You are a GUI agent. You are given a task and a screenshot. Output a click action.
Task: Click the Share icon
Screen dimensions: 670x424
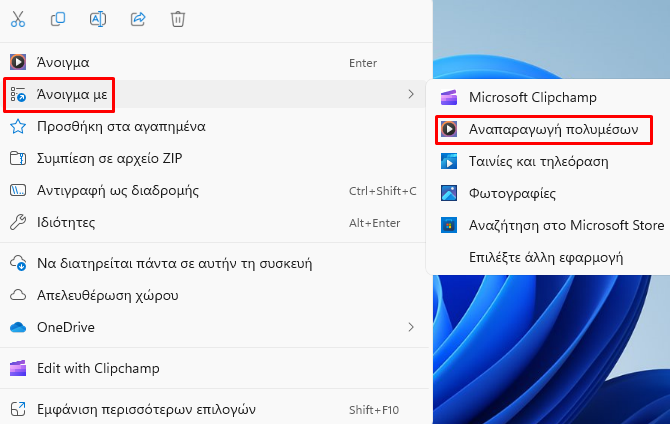pyautogui.click(x=138, y=19)
